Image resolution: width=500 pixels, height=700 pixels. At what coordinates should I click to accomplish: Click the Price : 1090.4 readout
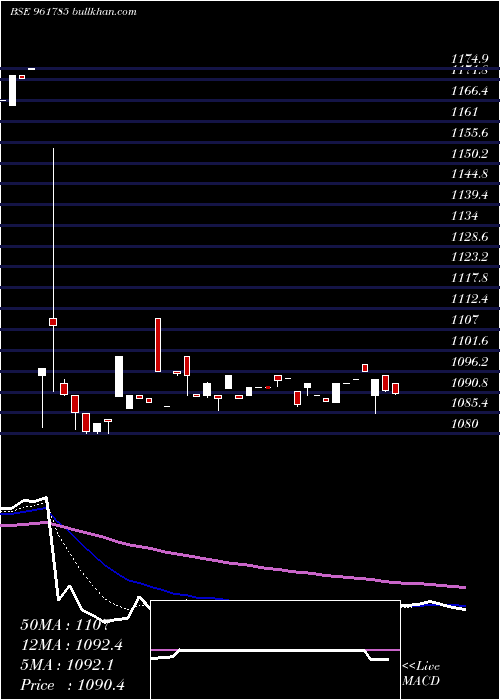point(72,685)
